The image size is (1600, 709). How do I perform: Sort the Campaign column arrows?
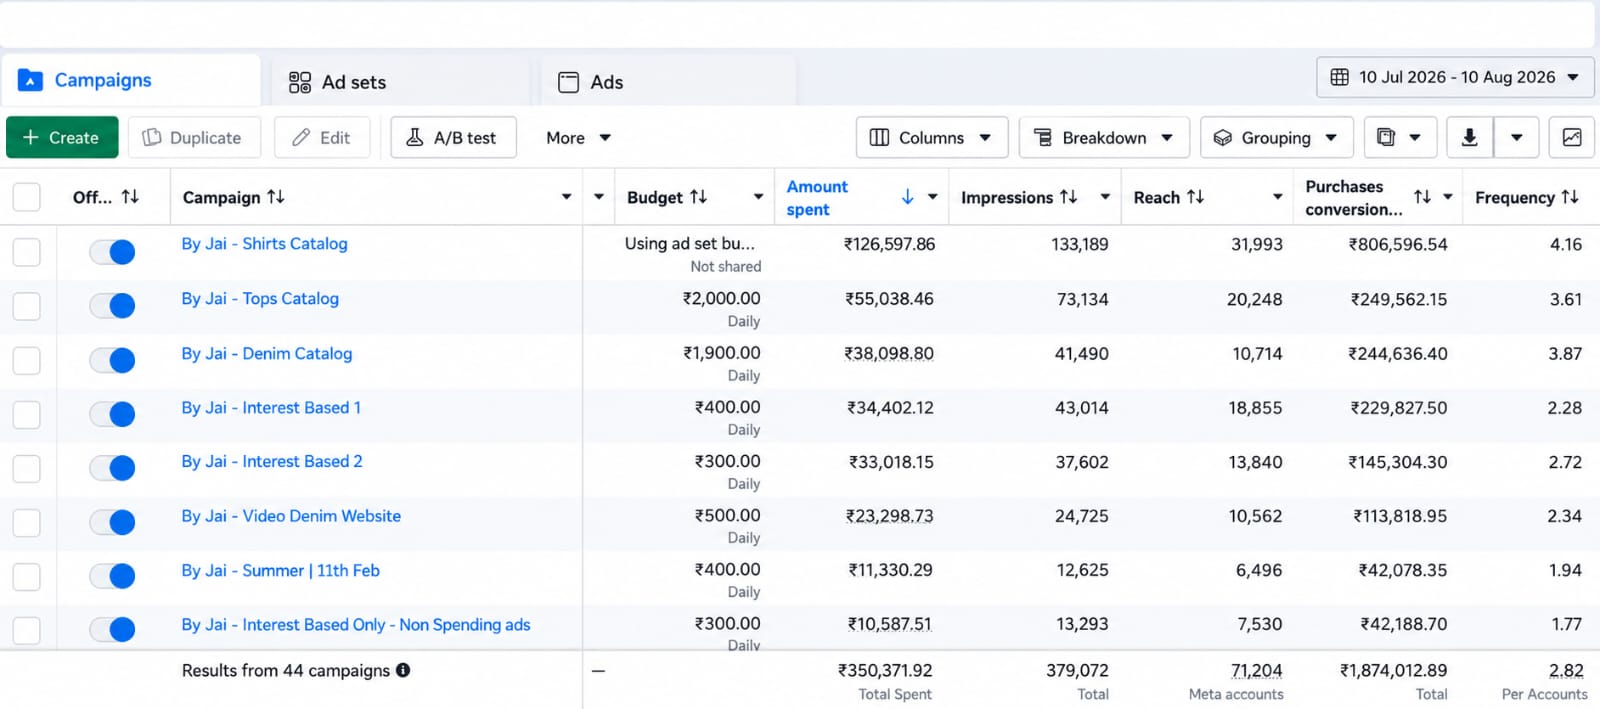pos(276,197)
